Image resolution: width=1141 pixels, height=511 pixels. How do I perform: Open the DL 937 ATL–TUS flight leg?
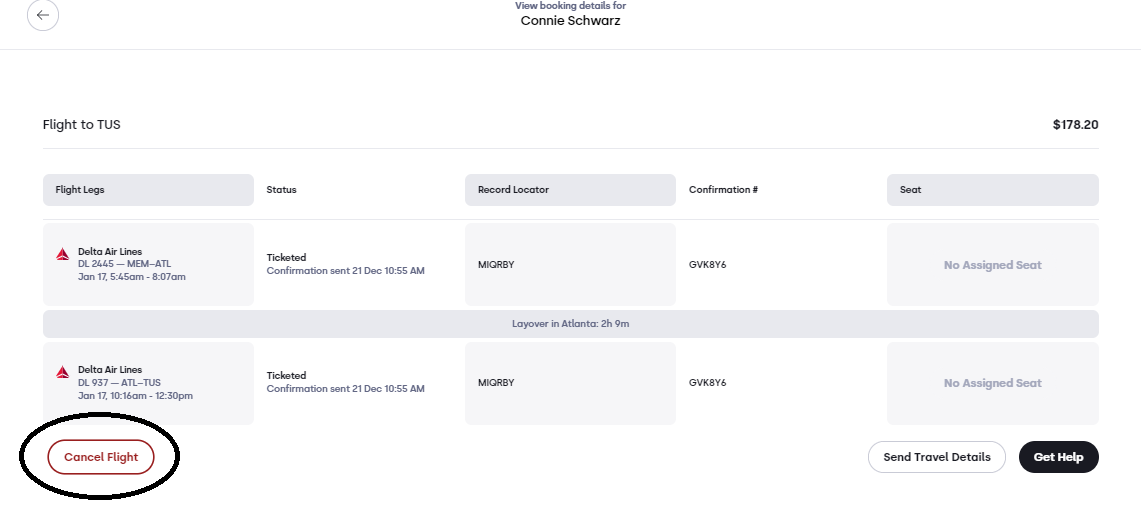pyautogui.click(x=148, y=383)
